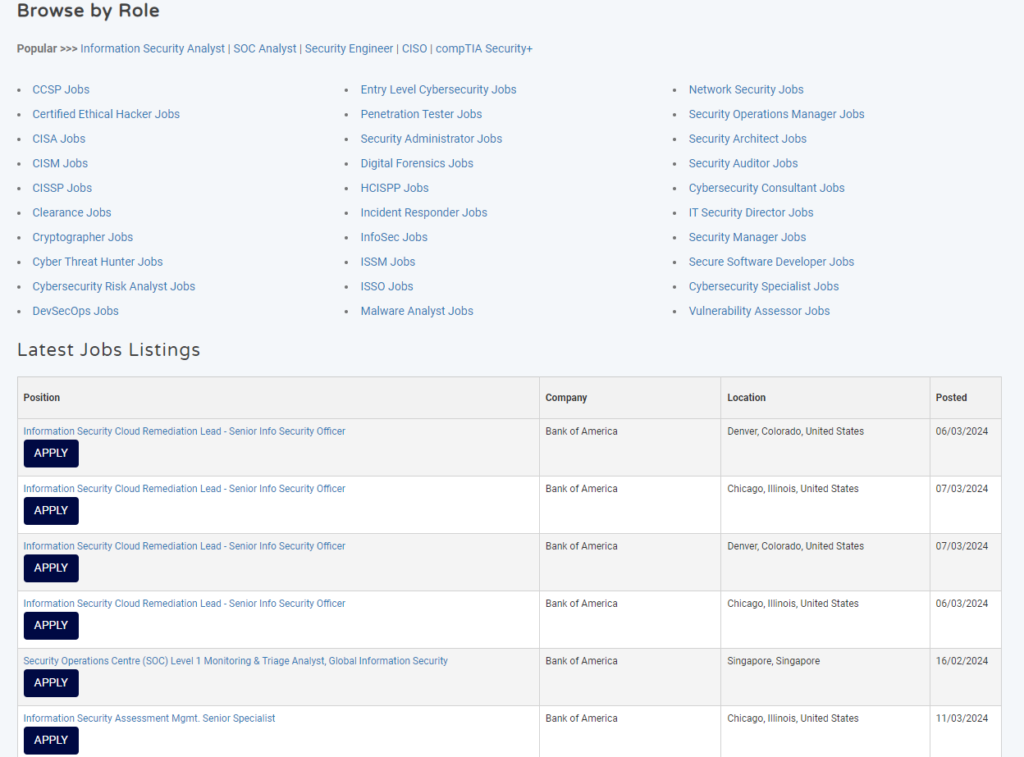1024x757 pixels.
Task: Open Information Security Assessment Mgmt. Senior Specialist listing
Action: click(x=150, y=718)
